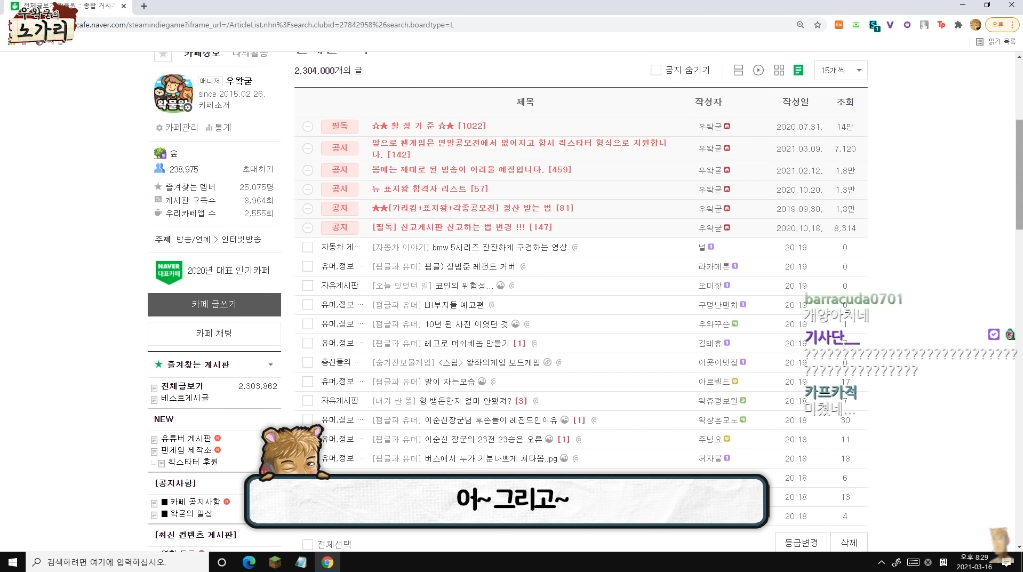Click the Chrome profile avatar

[975, 25]
